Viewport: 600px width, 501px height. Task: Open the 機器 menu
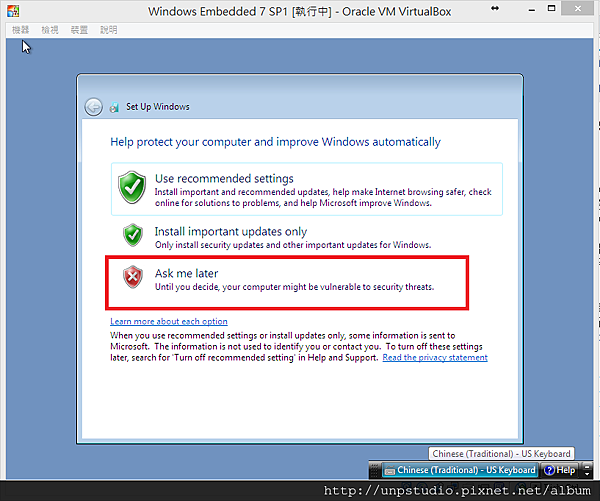click(x=21, y=30)
